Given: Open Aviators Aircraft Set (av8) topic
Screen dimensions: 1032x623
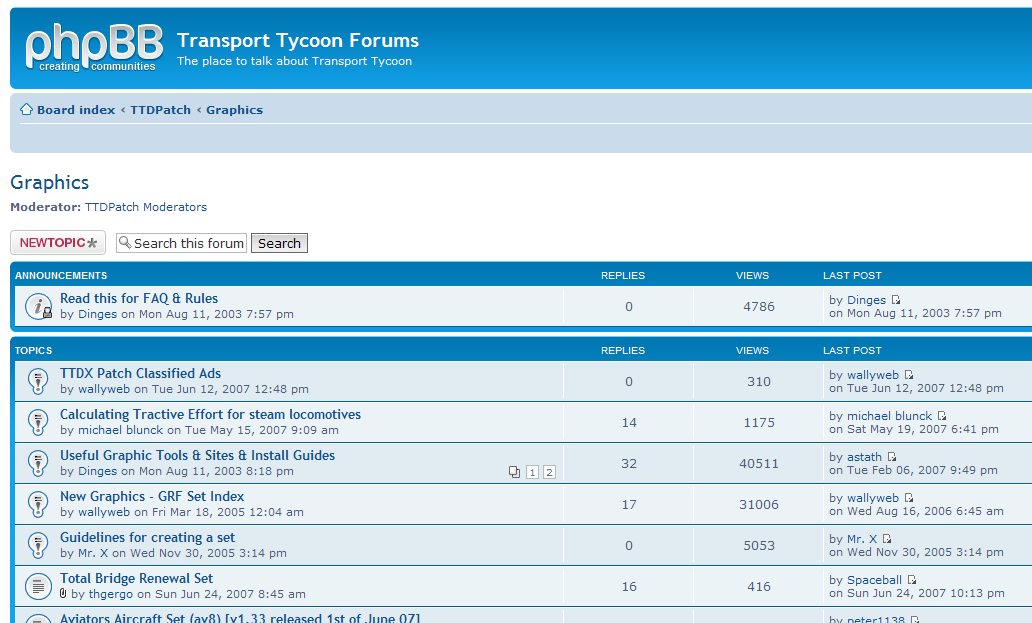Looking at the screenshot, I should [x=240, y=618].
